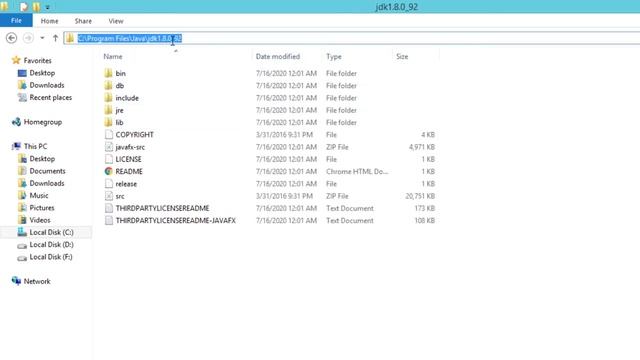Select the THIRDPARTYLICENSEREADME text document icon

click(x=109, y=208)
